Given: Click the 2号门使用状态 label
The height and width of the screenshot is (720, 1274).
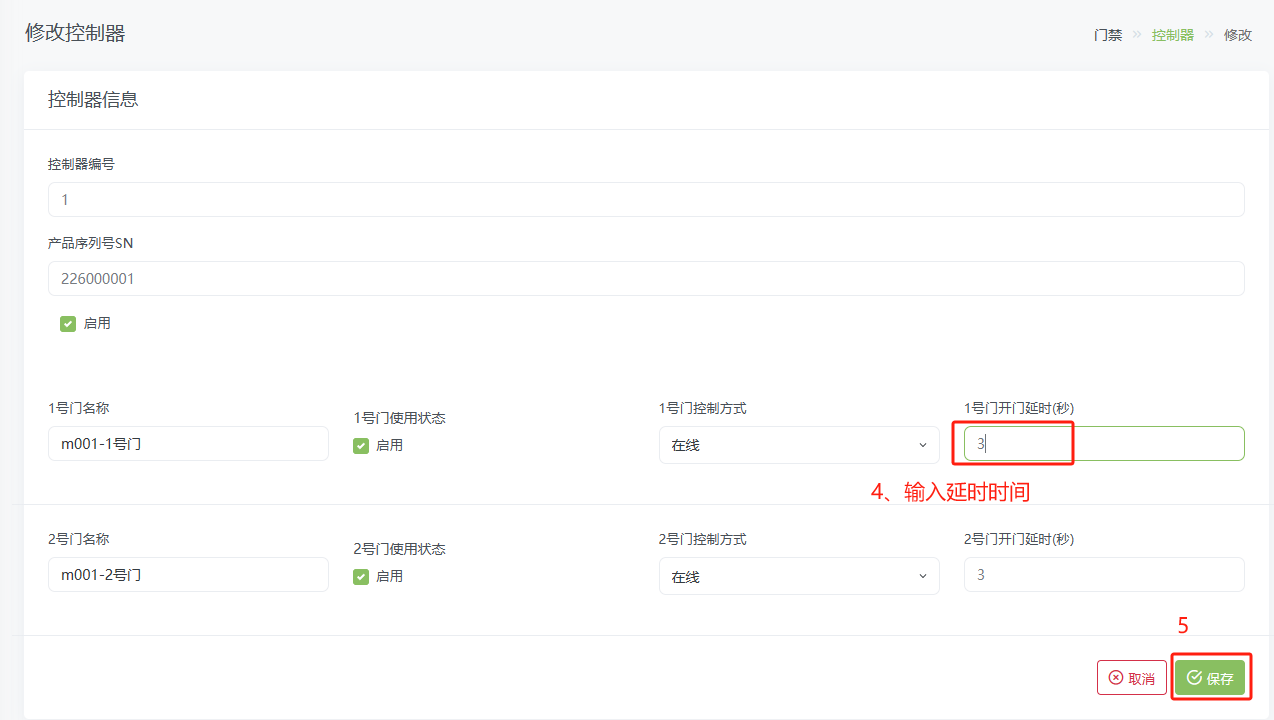Looking at the screenshot, I should click(399, 549).
